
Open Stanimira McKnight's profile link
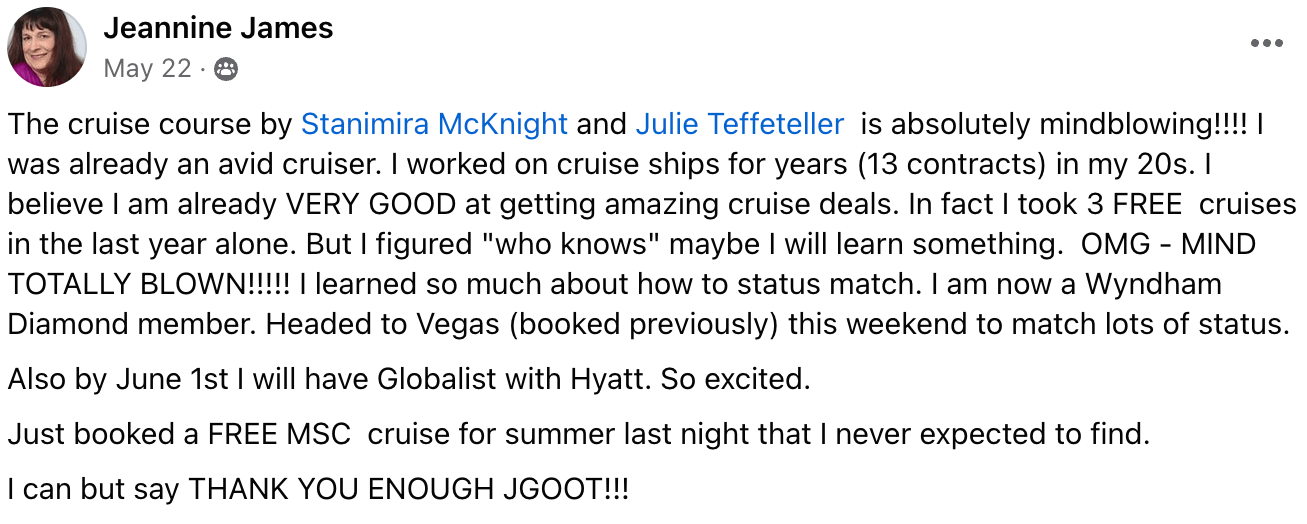(434, 124)
